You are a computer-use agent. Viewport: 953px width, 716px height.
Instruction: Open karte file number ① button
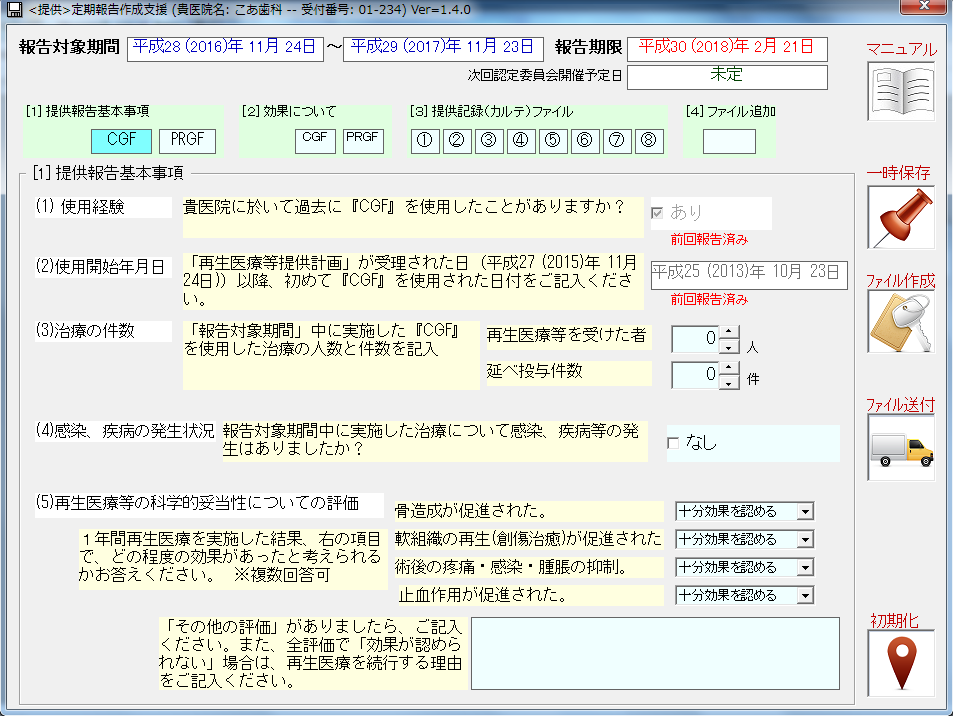pyautogui.click(x=425, y=140)
